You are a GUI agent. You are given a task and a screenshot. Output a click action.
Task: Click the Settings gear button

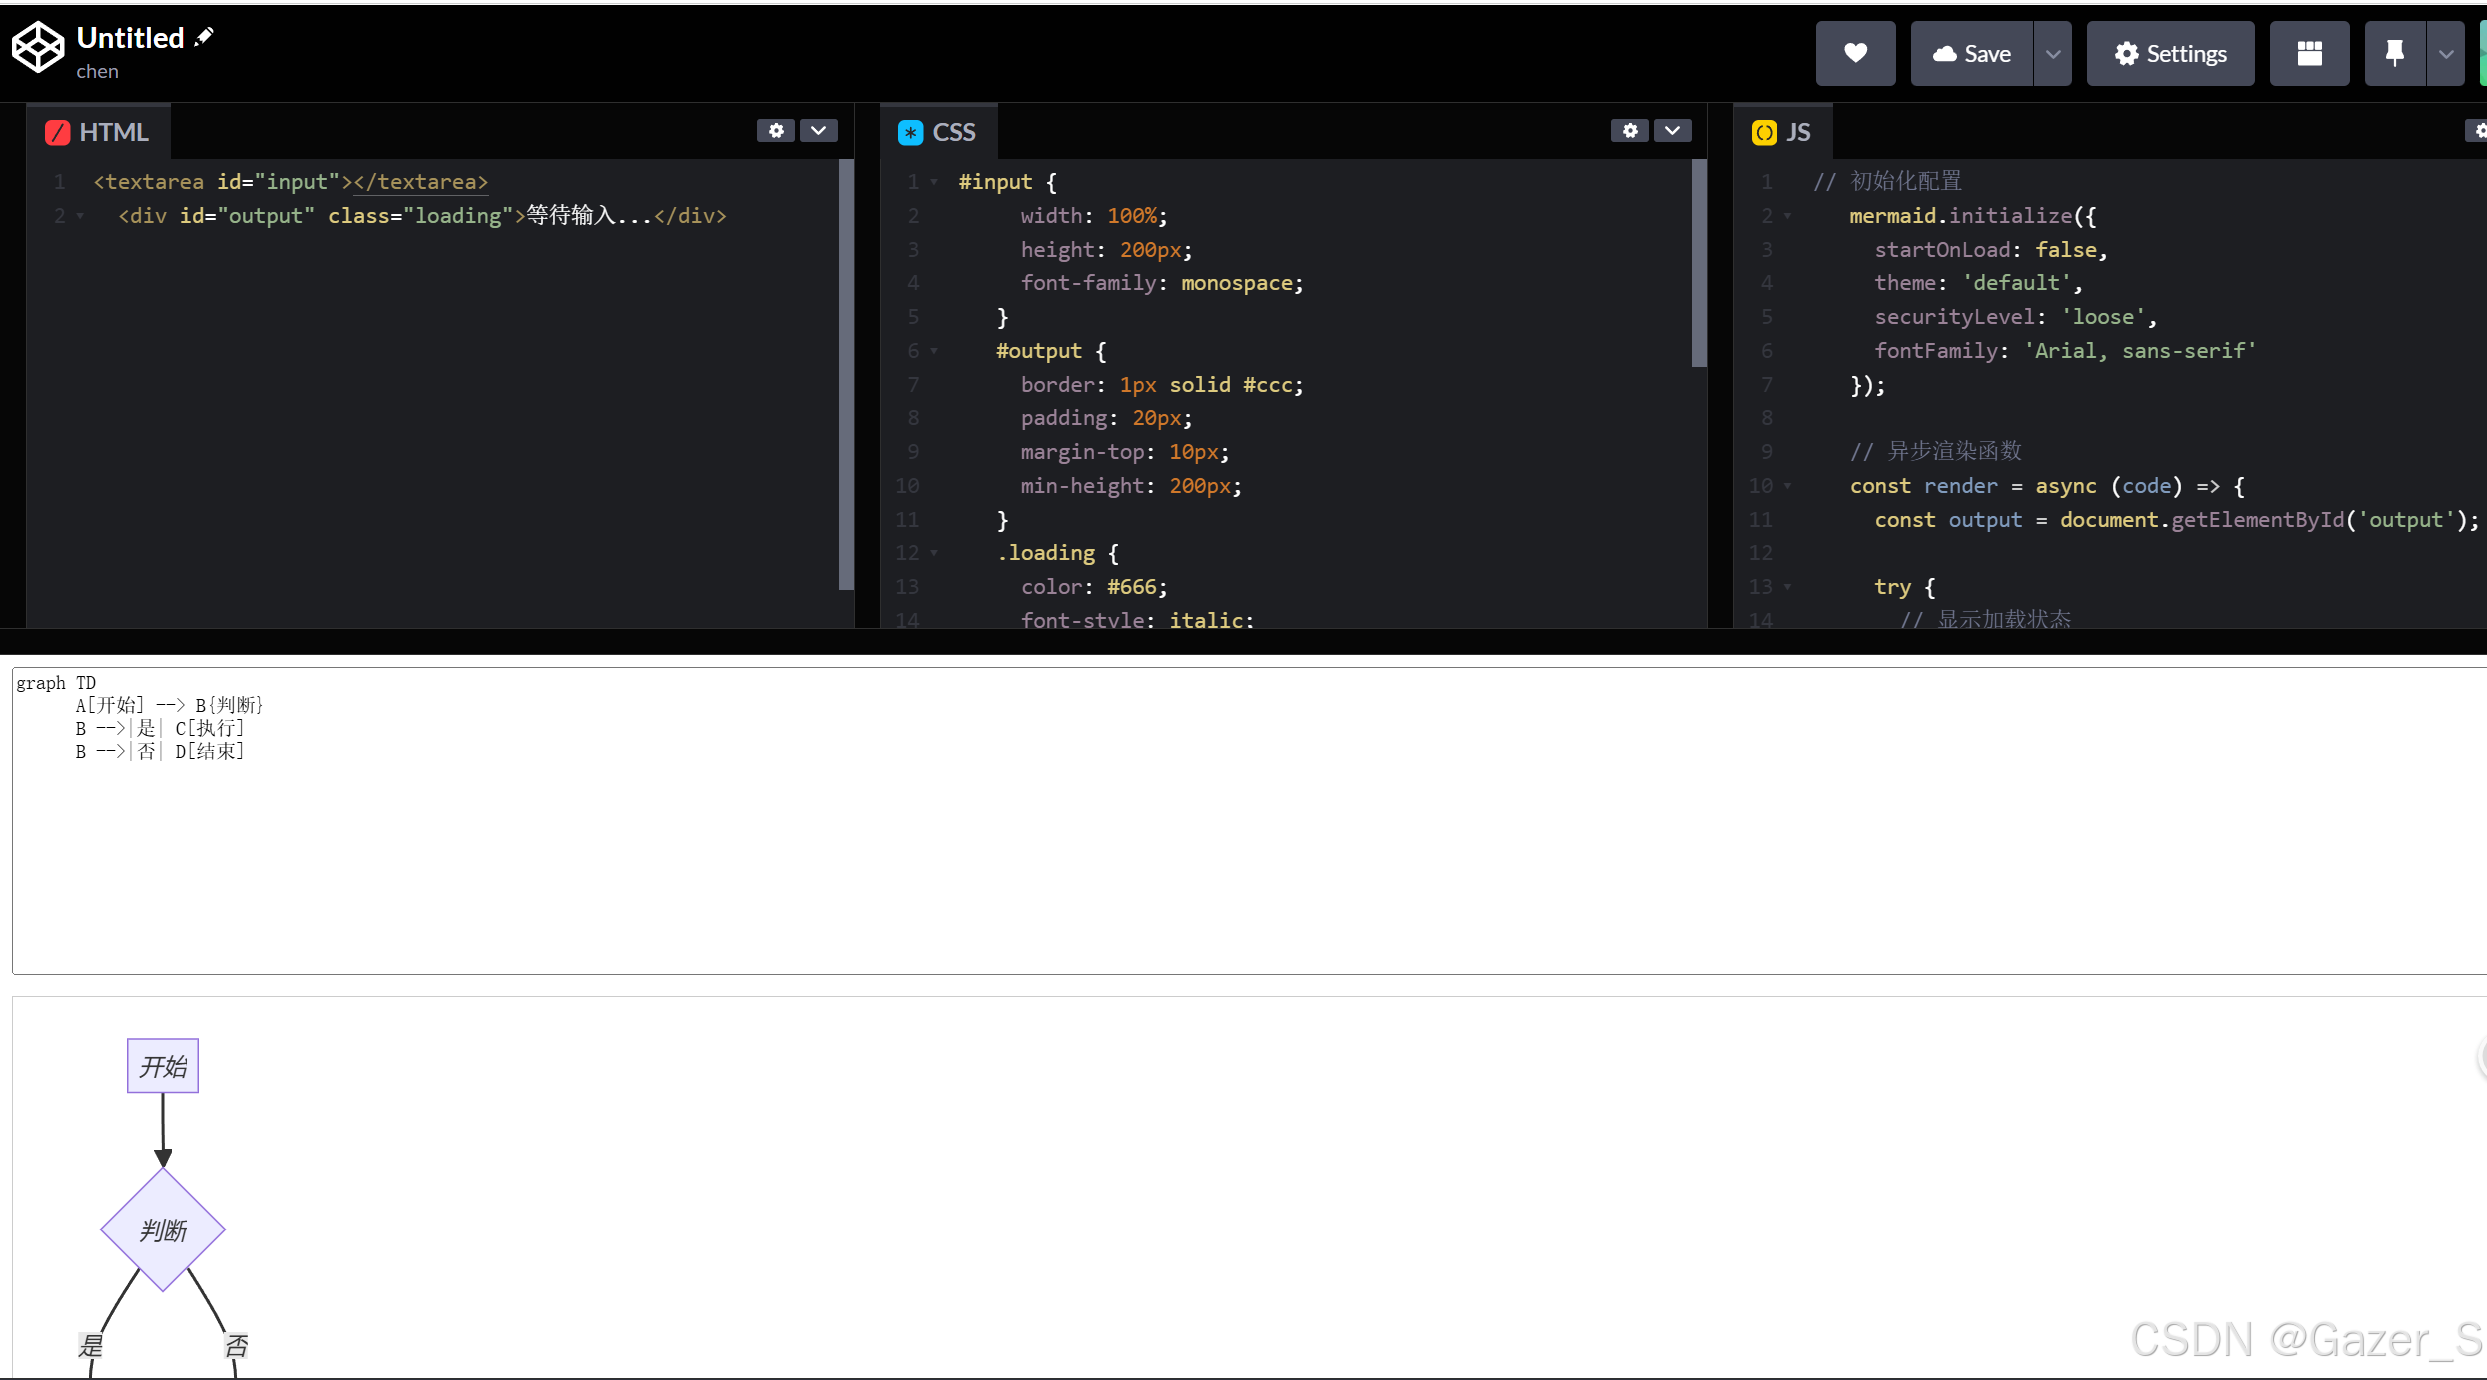[2170, 54]
